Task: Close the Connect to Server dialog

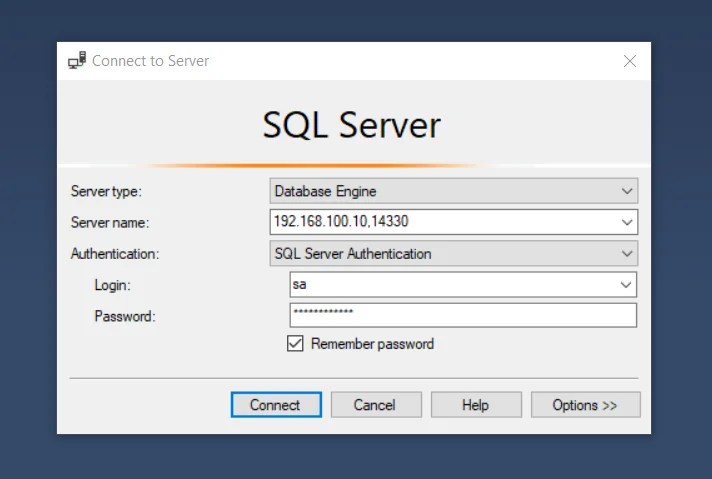Action: coord(629,61)
